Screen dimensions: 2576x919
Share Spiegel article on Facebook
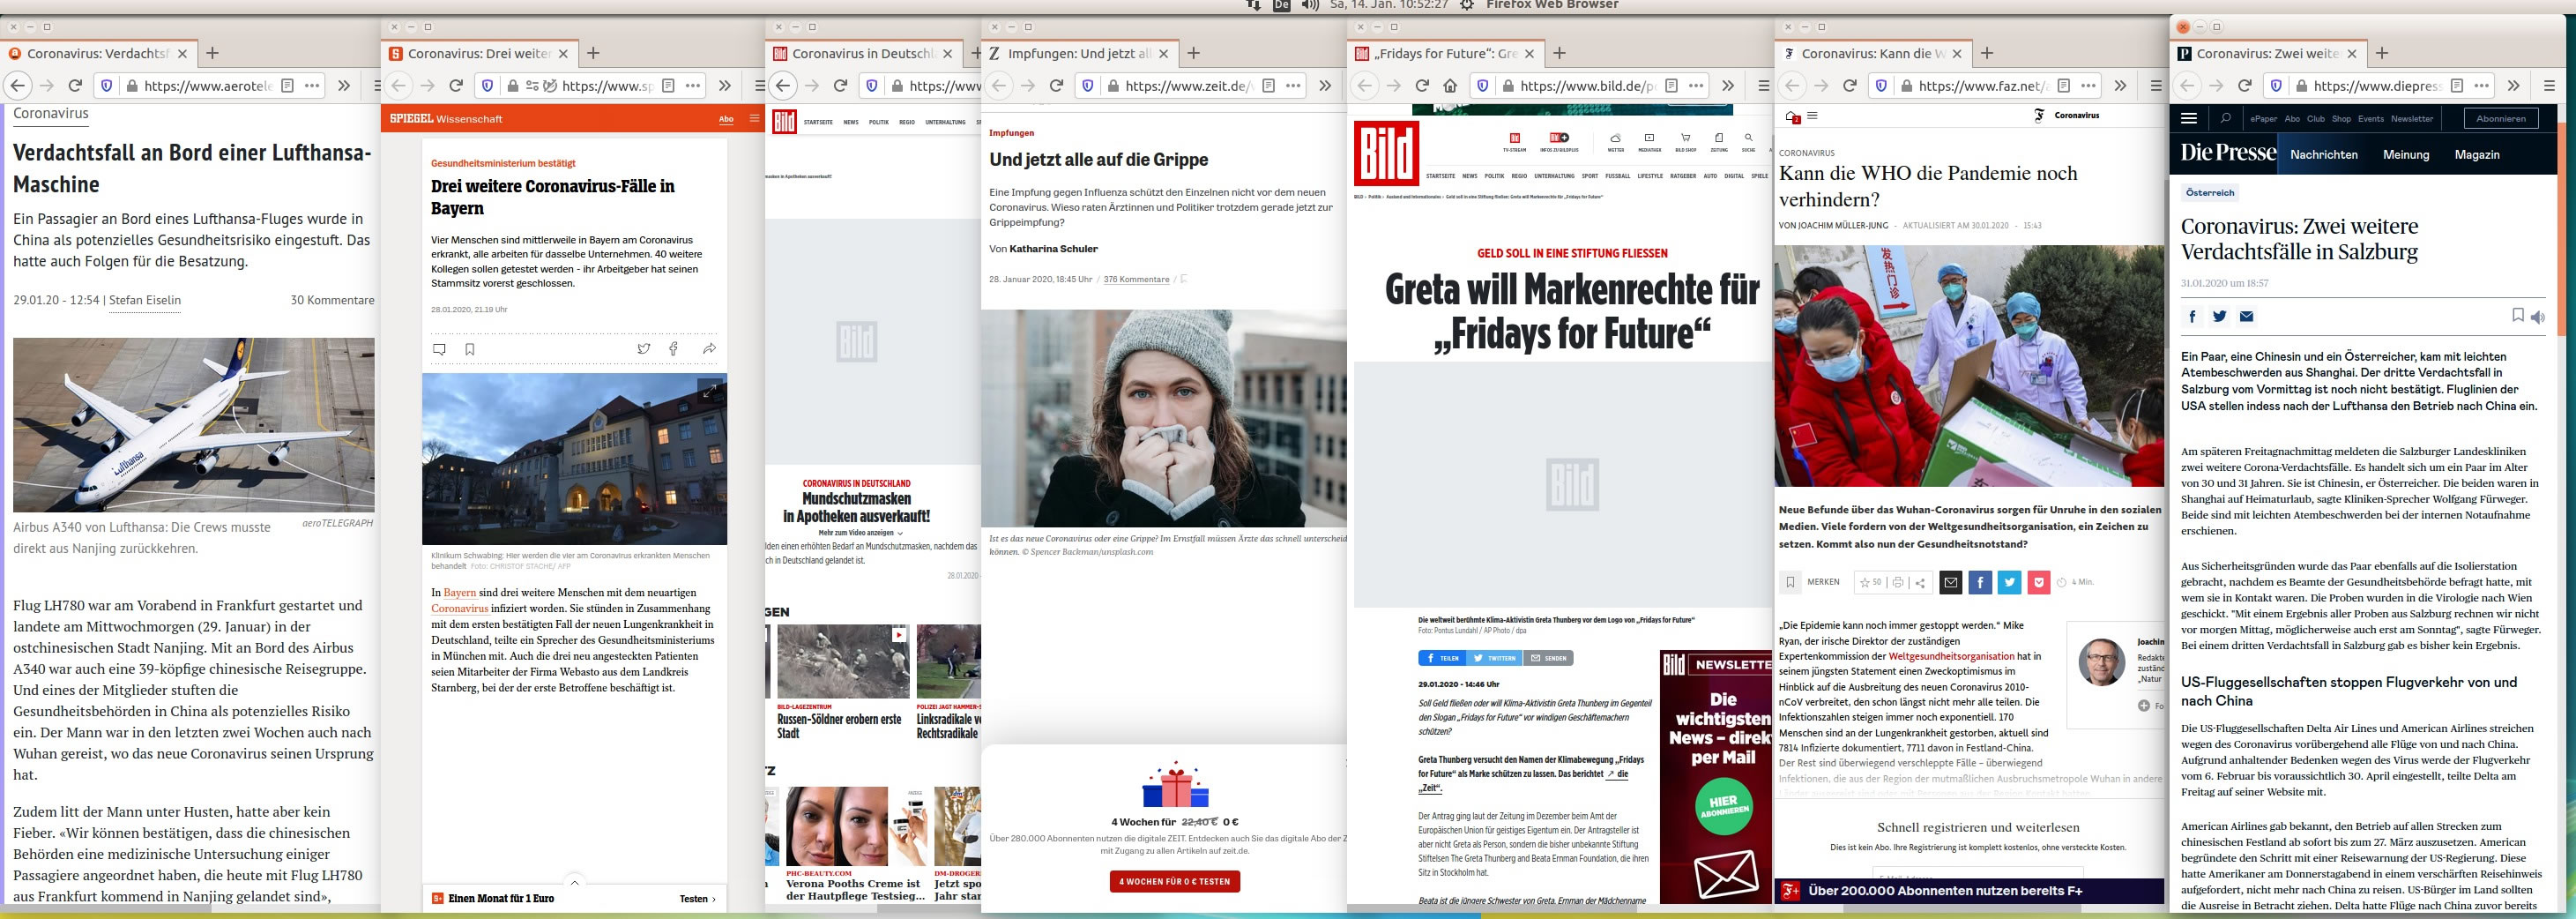point(674,349)
